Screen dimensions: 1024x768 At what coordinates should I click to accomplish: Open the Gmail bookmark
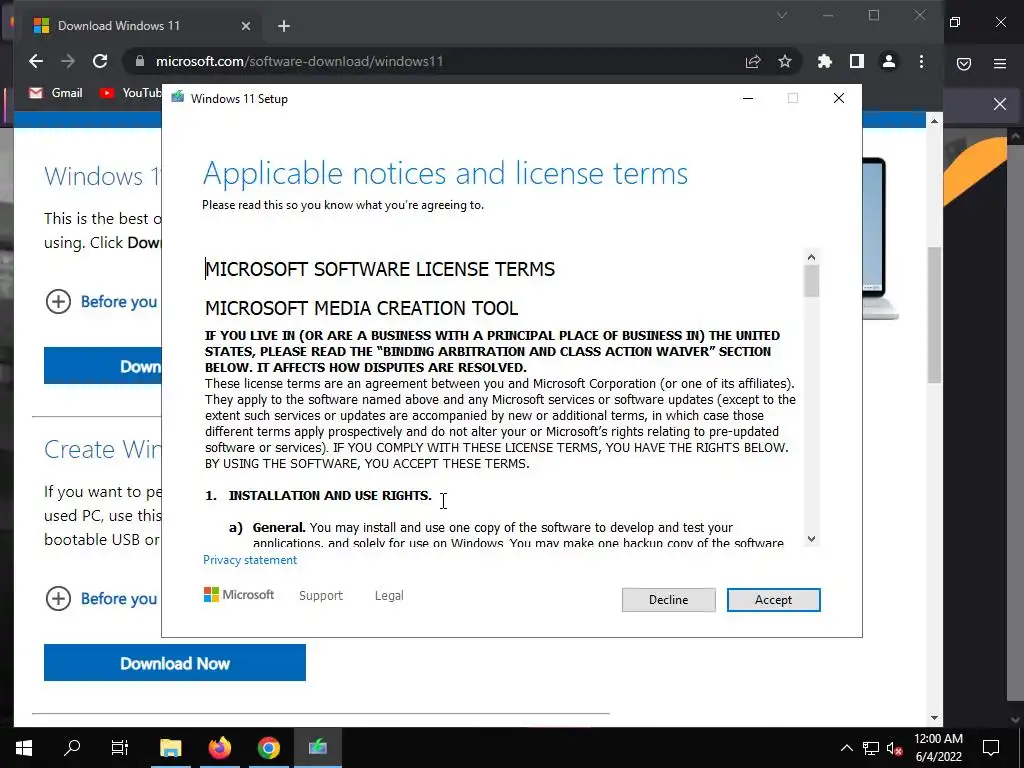point(56,93)
